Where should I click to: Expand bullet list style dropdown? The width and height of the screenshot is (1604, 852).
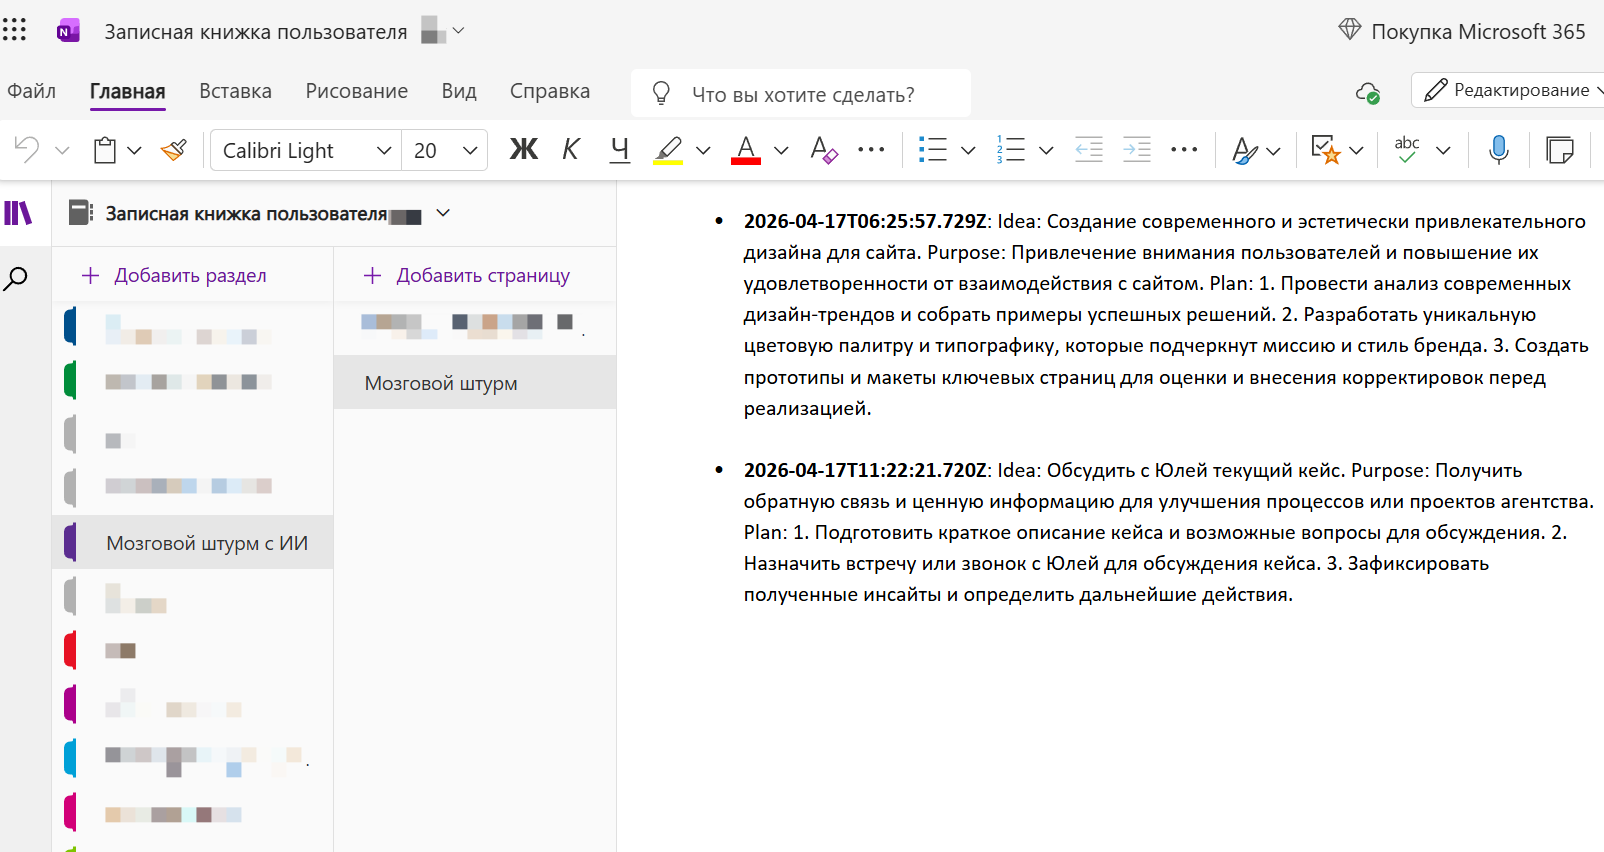tap(968, 150)
